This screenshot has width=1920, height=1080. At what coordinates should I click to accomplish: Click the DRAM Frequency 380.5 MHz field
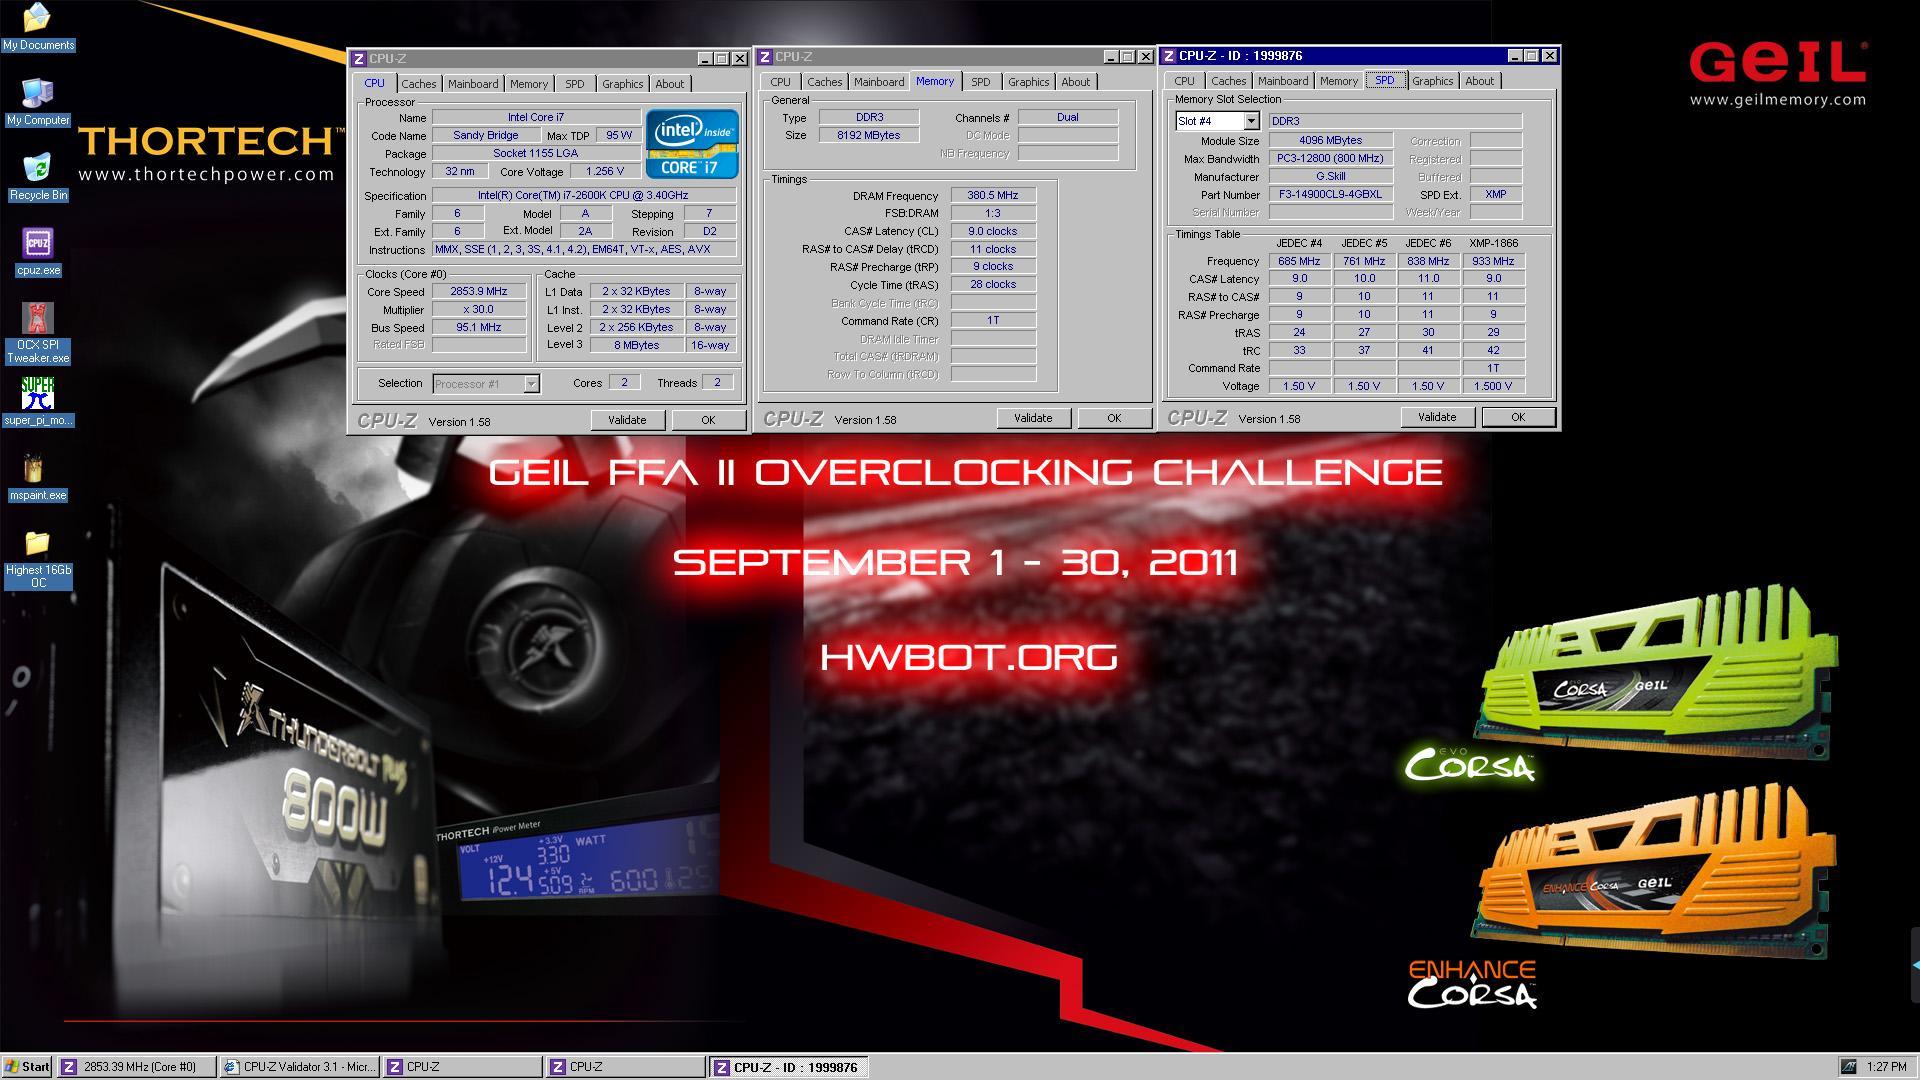(993, 195)
